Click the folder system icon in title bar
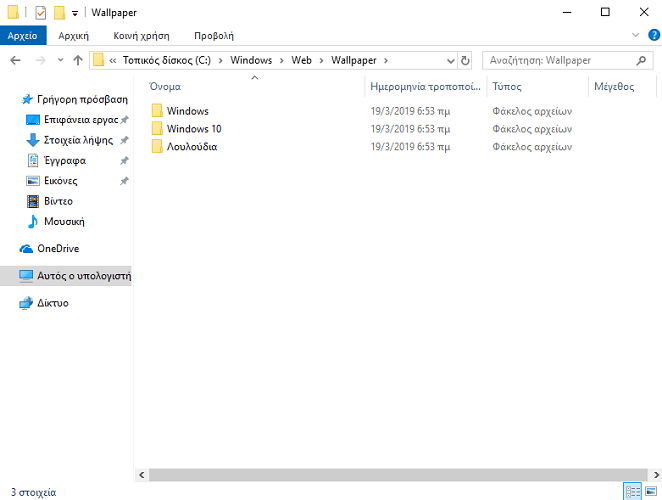 point(14,12)
